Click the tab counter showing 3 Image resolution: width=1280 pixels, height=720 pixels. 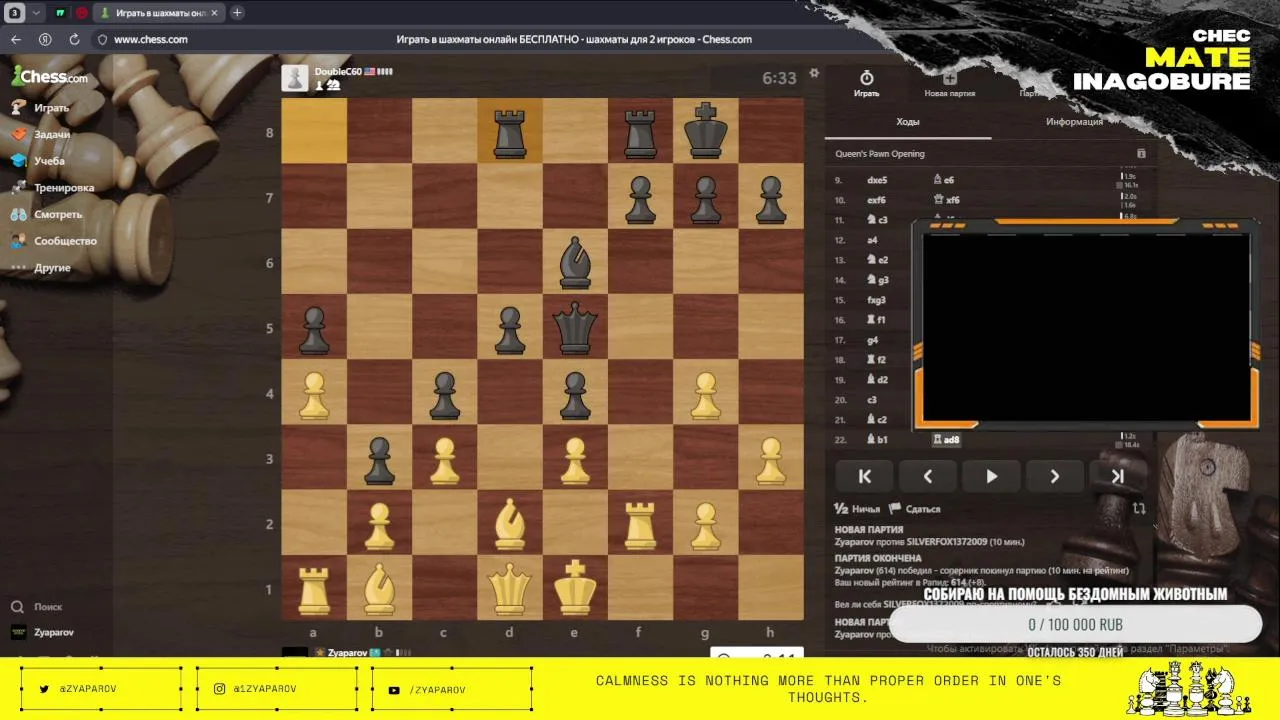point(16,13)
